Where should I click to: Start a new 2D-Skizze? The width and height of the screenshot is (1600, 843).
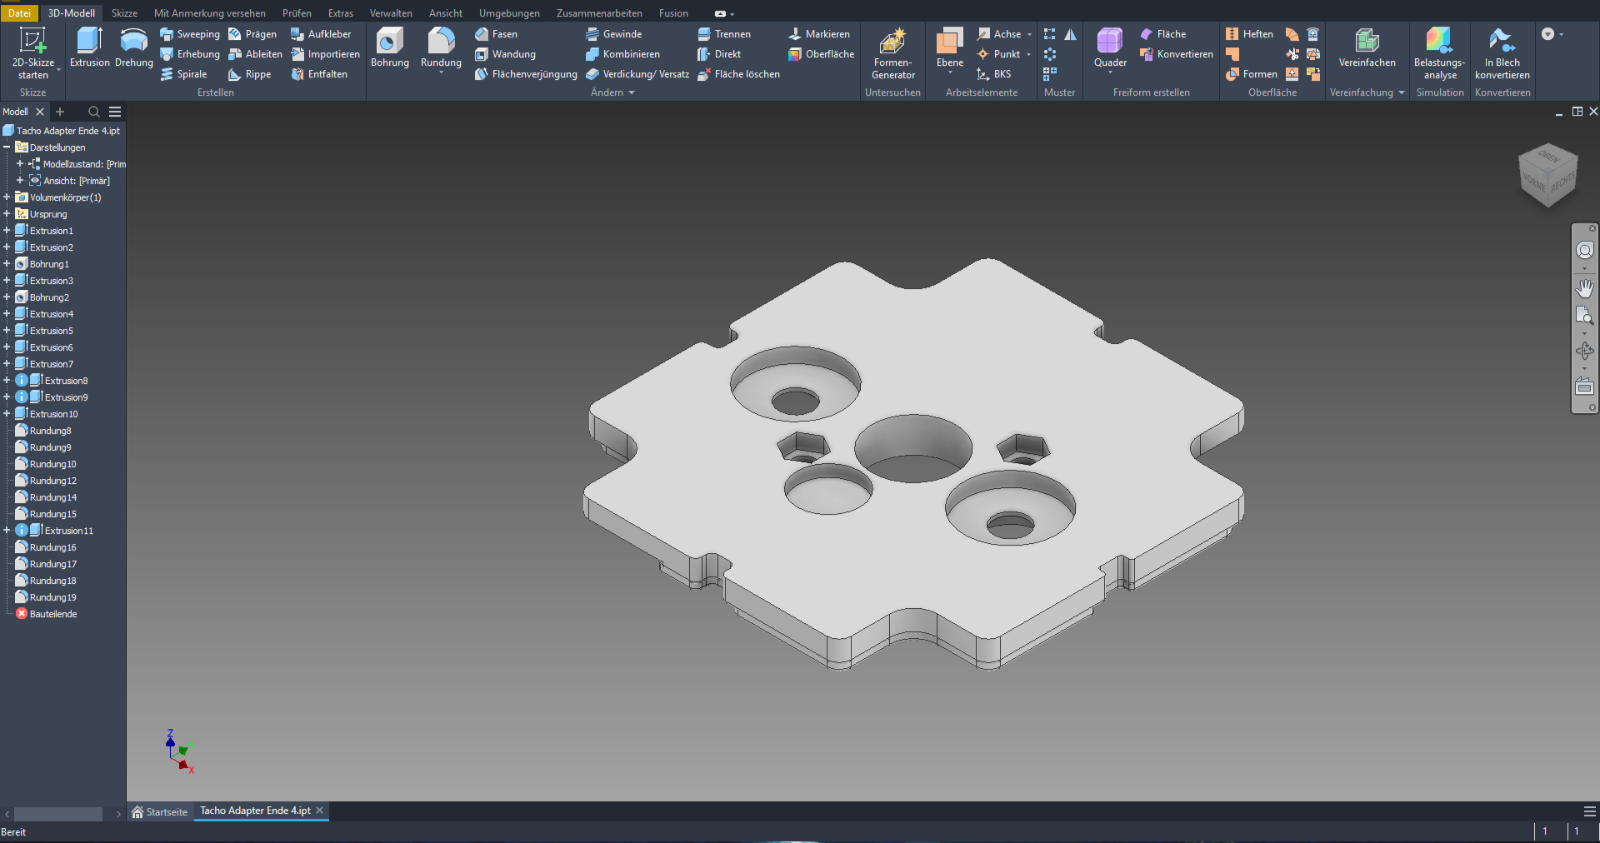point(33,52)
